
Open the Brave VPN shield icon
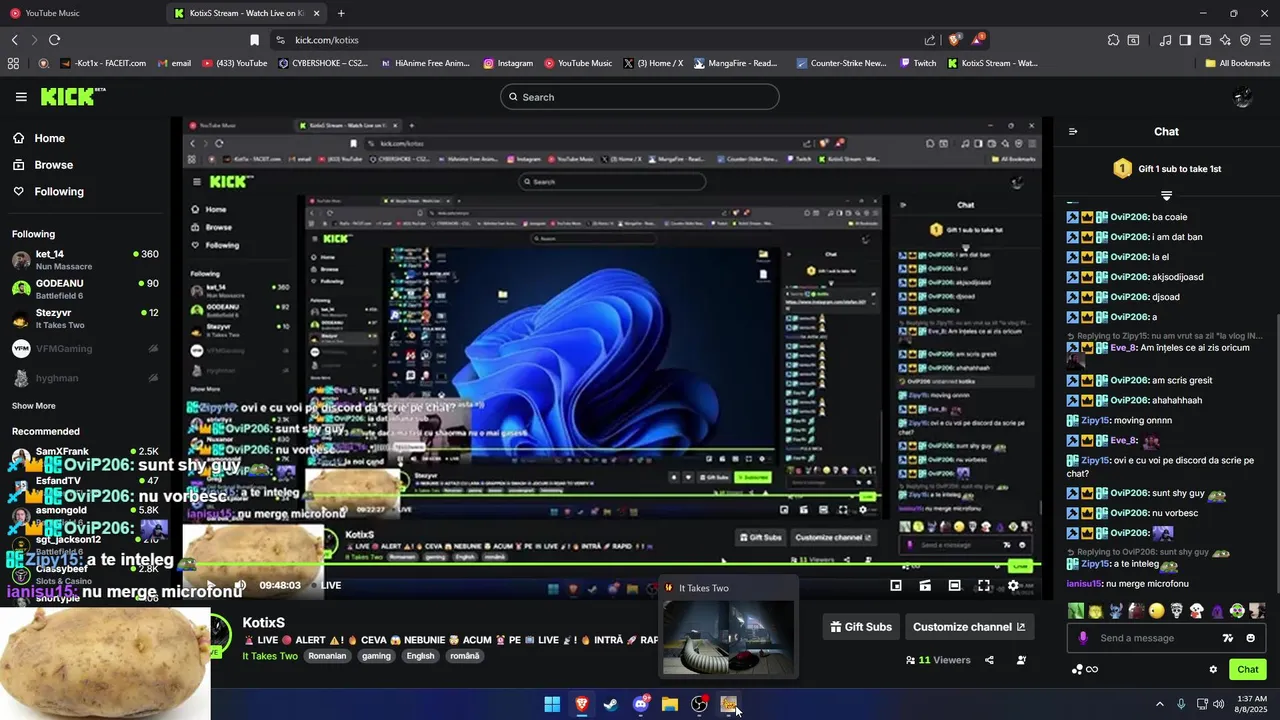[x=1245, y=40]
